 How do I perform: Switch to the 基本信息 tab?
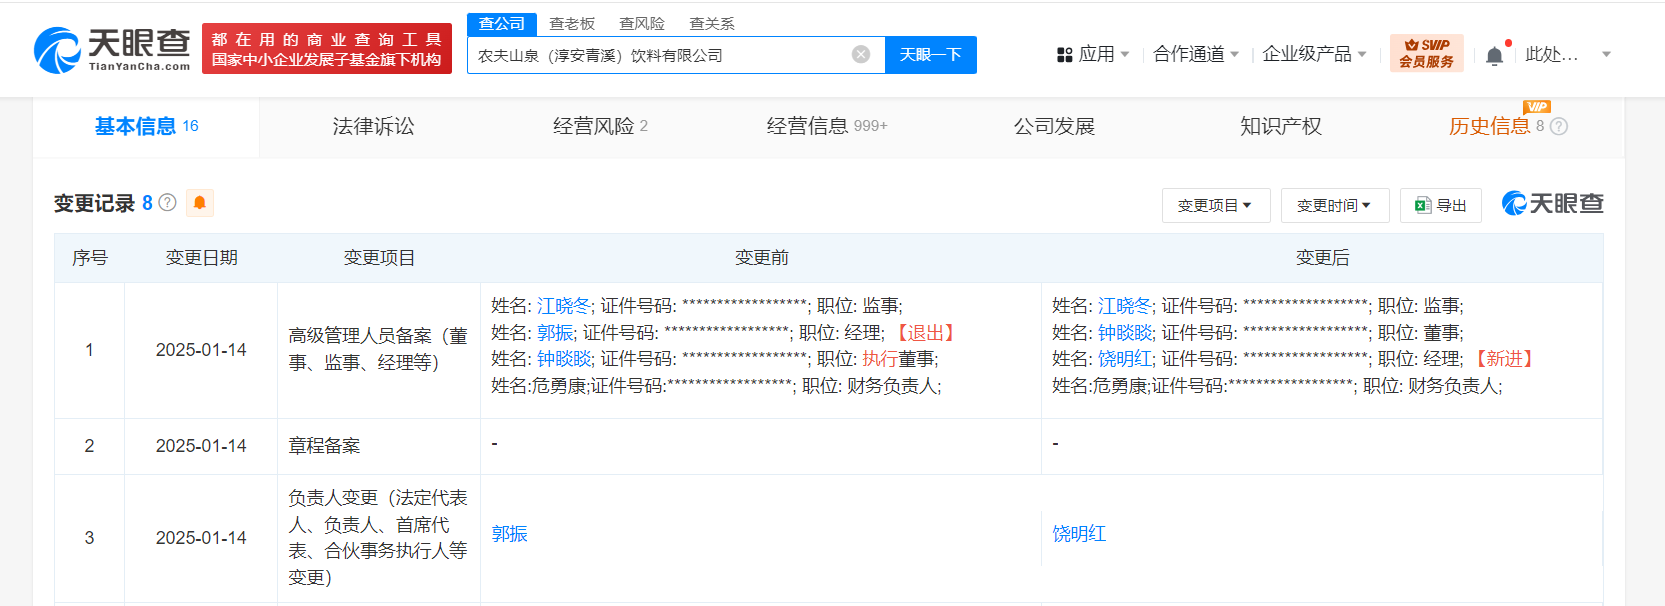(x=146, y=126)
